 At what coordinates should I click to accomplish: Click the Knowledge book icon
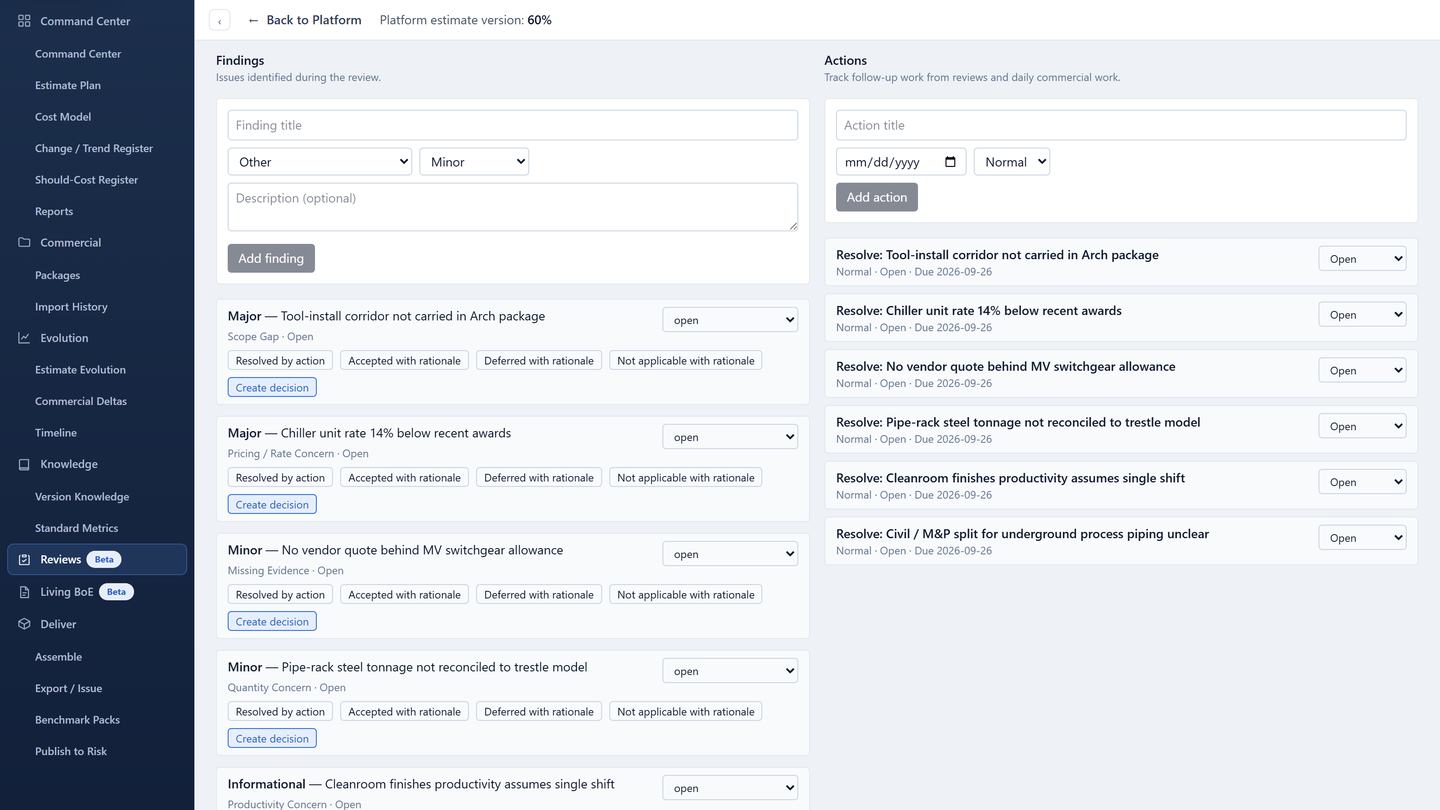pos(24,464)
